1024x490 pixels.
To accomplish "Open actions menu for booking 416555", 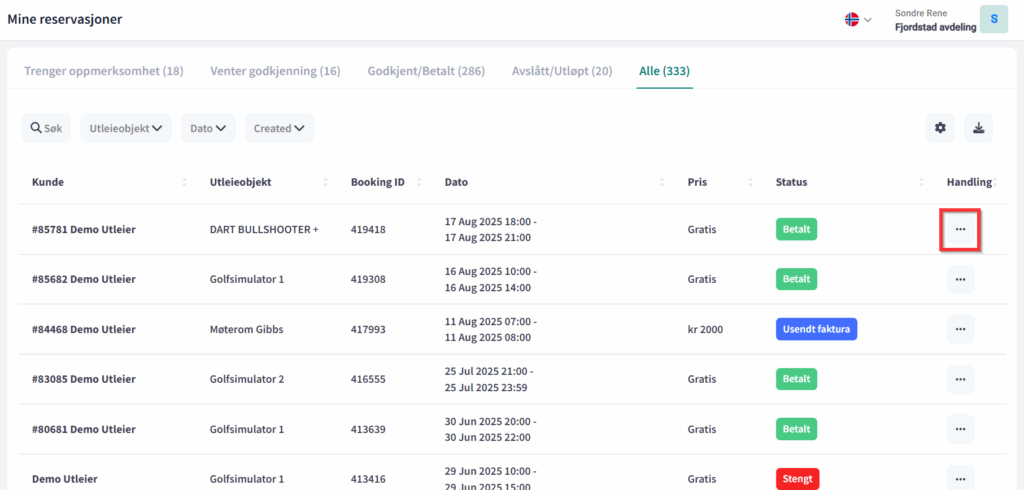I will [x=960, y=379].
